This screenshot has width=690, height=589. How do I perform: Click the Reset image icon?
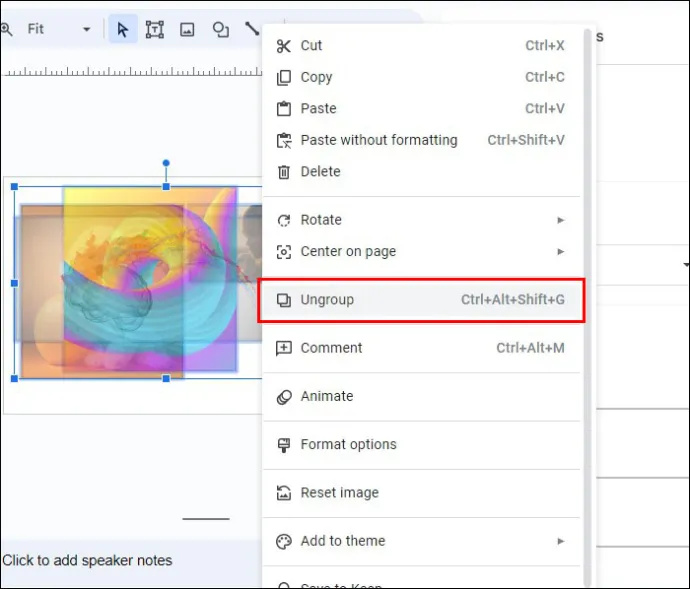(284, 493)
